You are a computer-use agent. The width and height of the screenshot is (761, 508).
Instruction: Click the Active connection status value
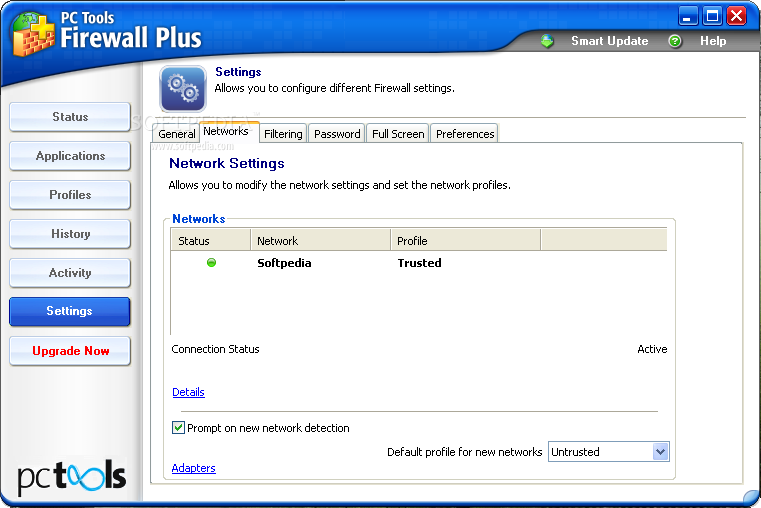pyautogui.click(x=652, y=349)
